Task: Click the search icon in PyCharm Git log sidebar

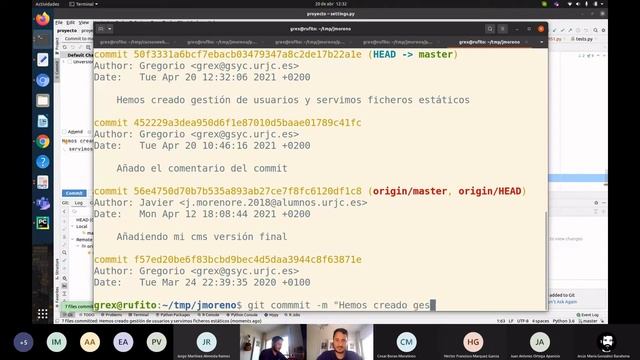Action: pos(64,253)
